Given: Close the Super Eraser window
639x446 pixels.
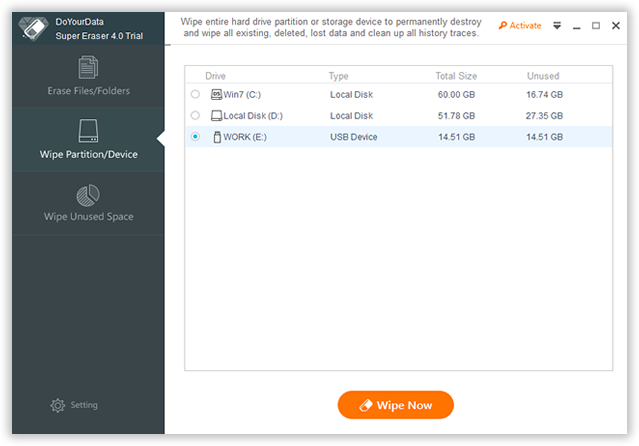Looking at the screenshot, I should click(x=616, y=26).
